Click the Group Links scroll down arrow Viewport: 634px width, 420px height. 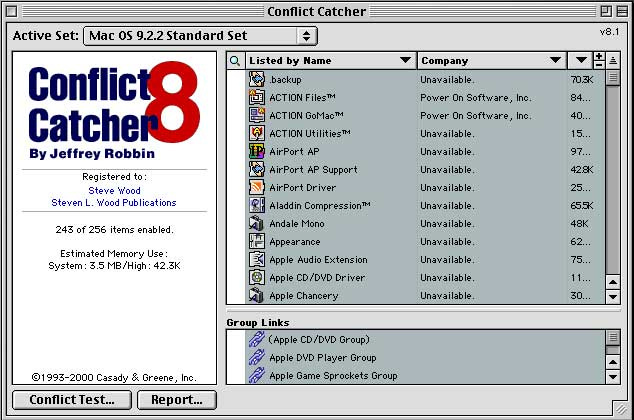[x=613, y=377]
